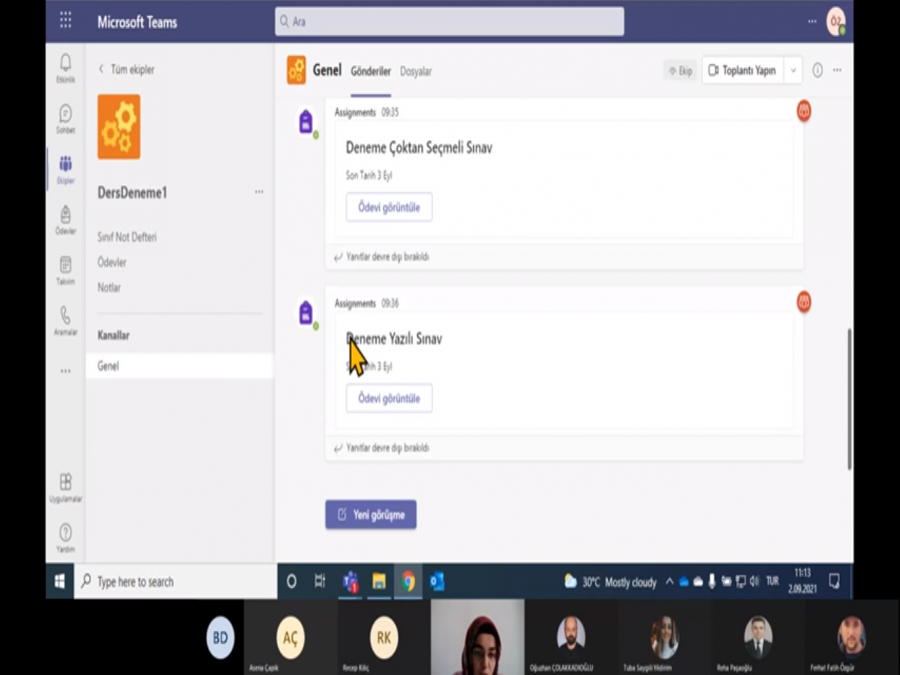Open DersDeneme1 more options ellipsis

tap(259, 192)
